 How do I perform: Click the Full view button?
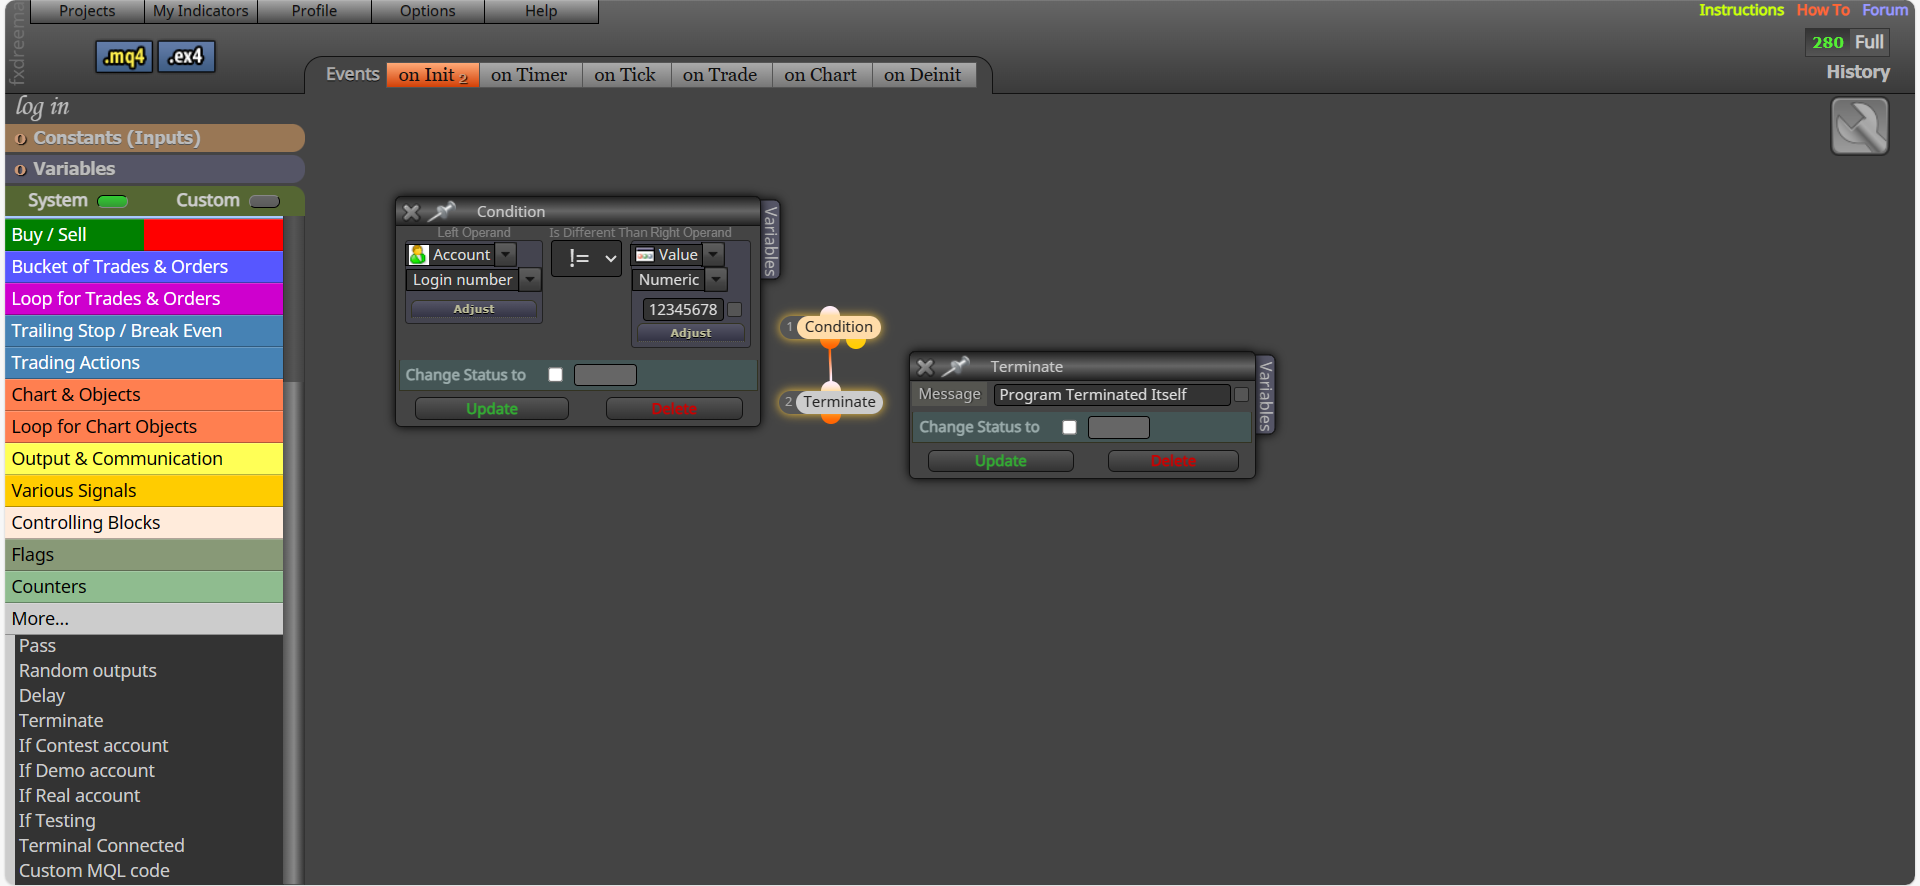[x=1869, y=42]
